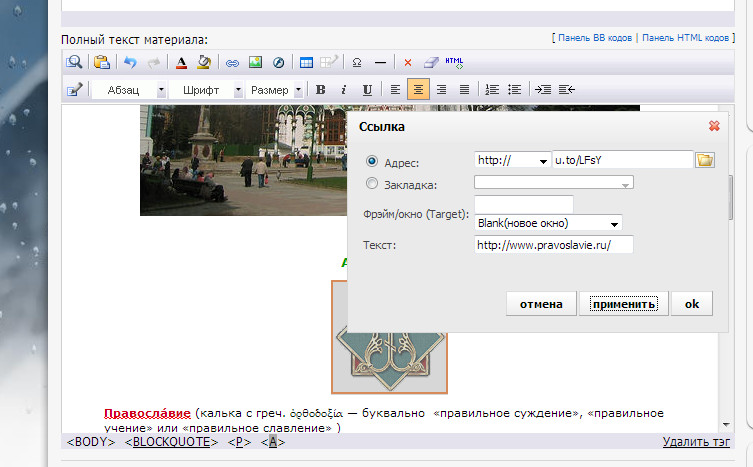Open the http:// protocol dropdown

tap(512, 161)
